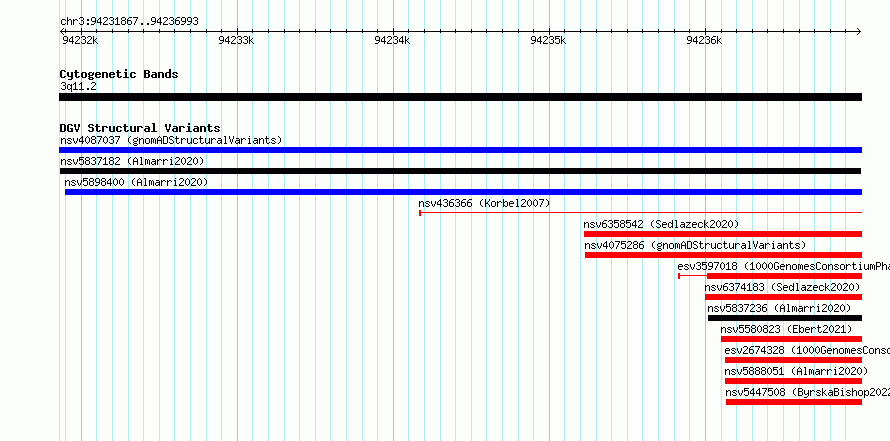This screenshot has height=441, width=890.
Task: Open nsv5447508 ByrskaBishop label
Action: pyautogui.click(x=808, y=392)
